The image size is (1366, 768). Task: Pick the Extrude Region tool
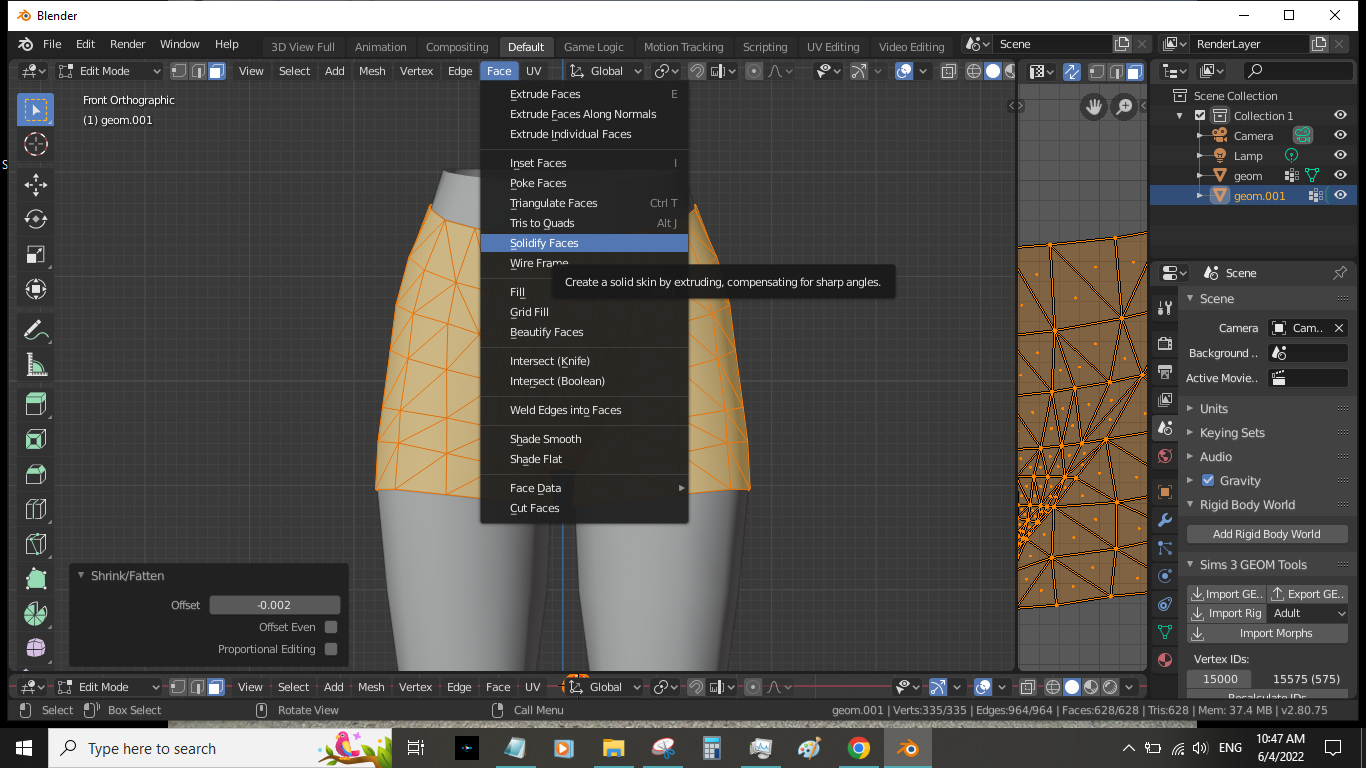pyautogui.click(x=36, y=404)
